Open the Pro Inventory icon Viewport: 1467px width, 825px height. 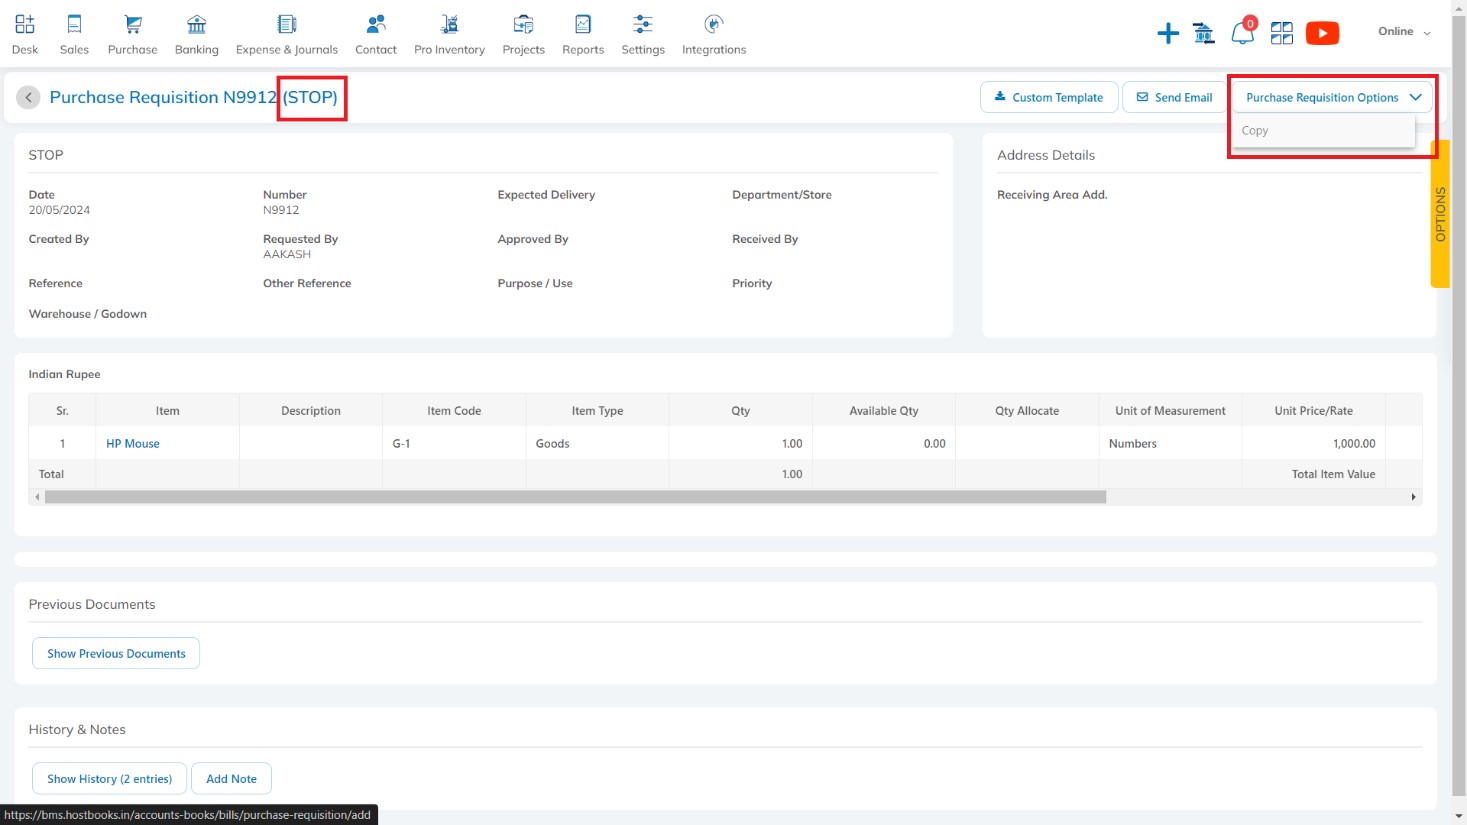(x=450, y=25)
